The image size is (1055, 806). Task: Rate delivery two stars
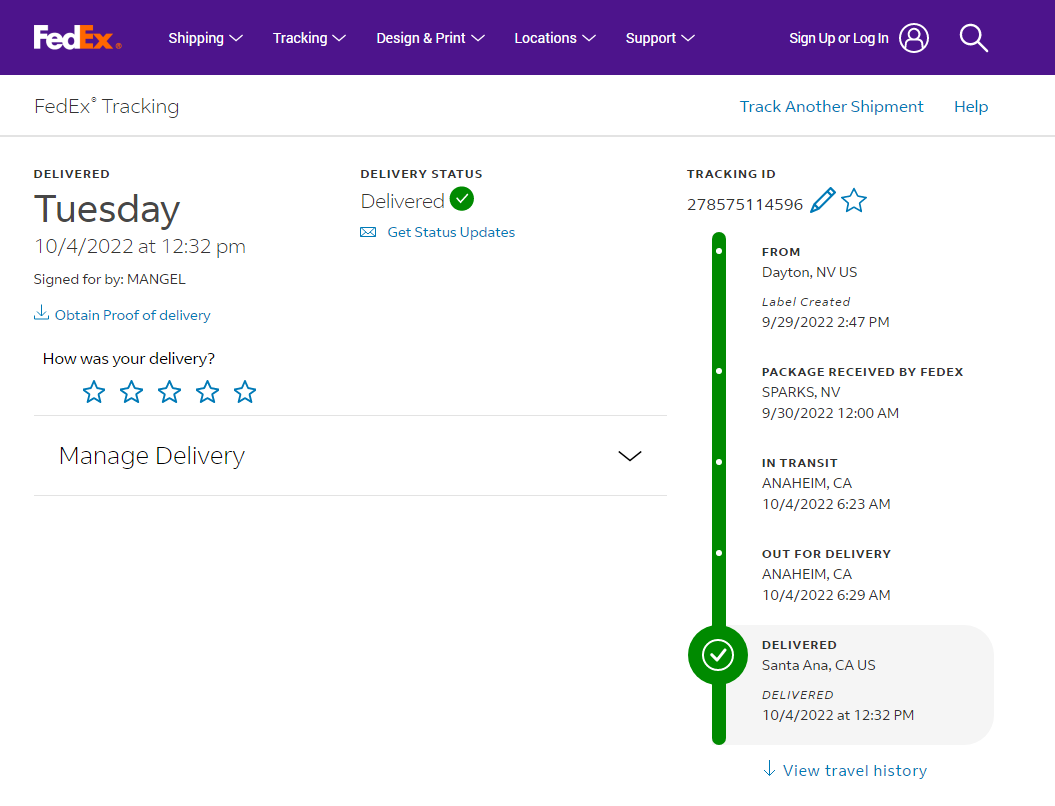click(131, 392)
